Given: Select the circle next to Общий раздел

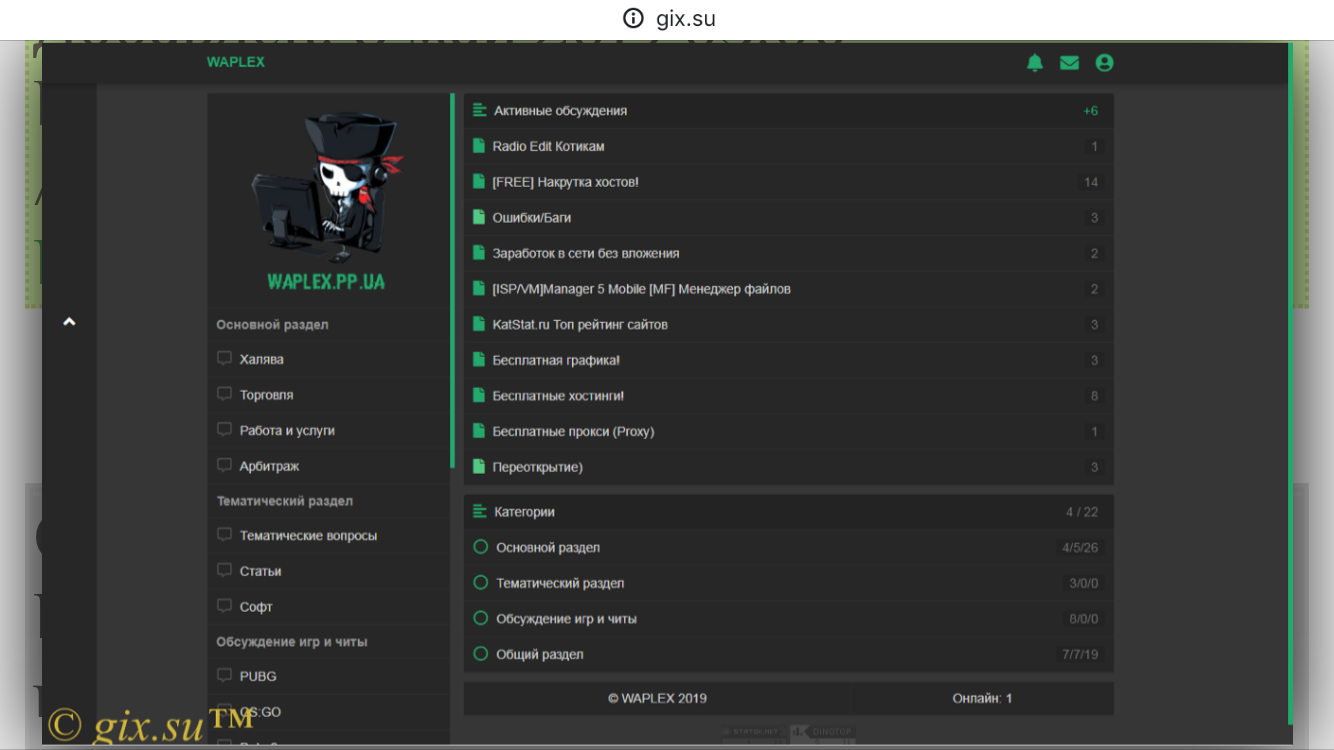Looking at the screenshot, I should point(480,654).
